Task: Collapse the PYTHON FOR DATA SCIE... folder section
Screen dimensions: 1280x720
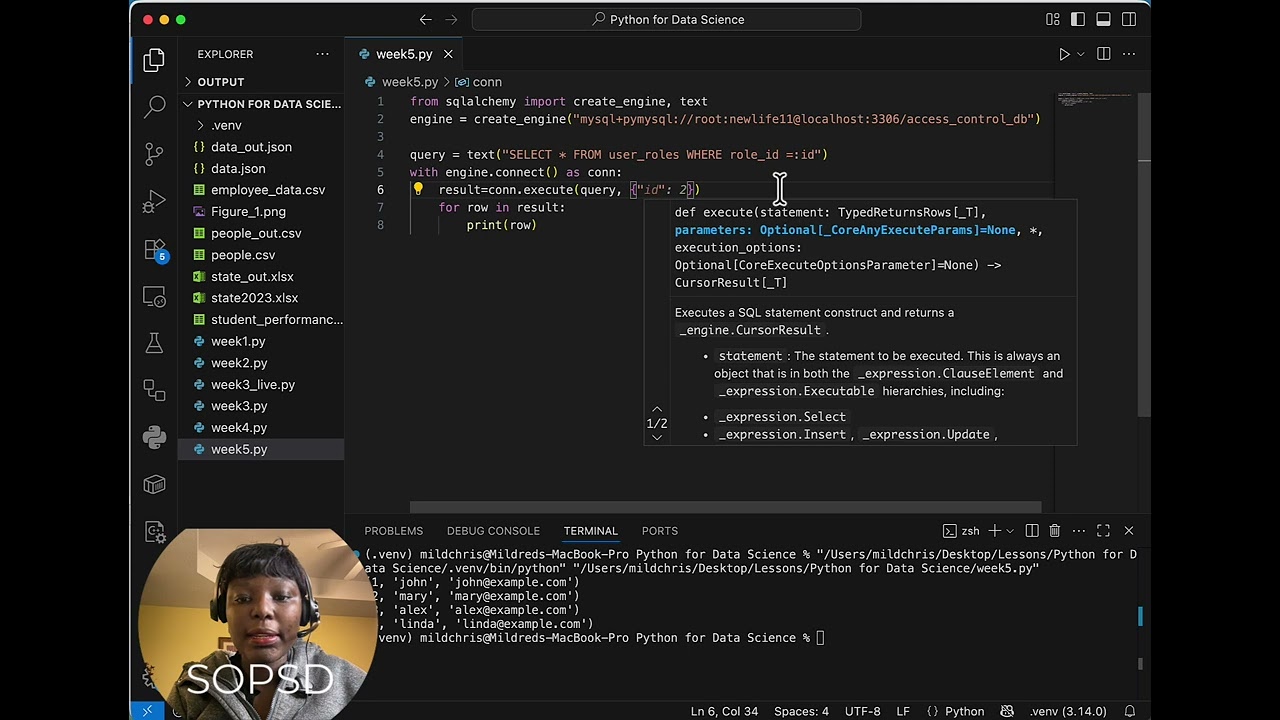Action: pos(260,104)
